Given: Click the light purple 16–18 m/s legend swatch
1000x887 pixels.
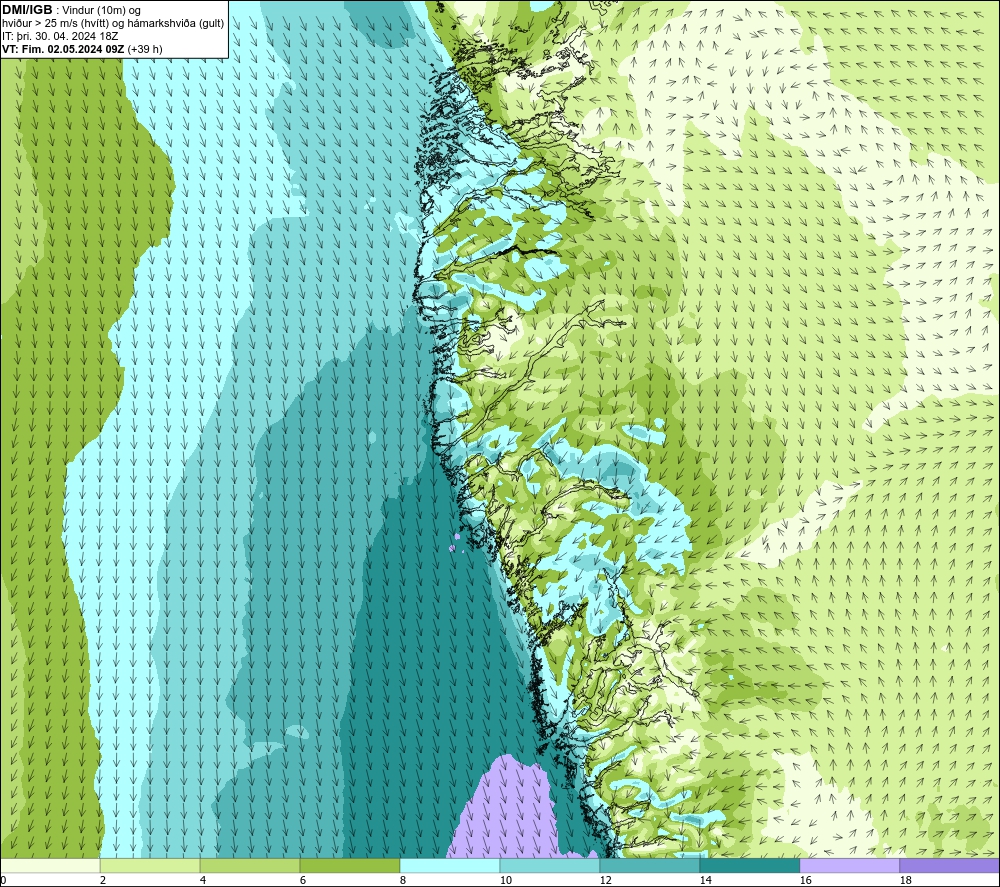Looking at the screenshot, I should (849, 865).
